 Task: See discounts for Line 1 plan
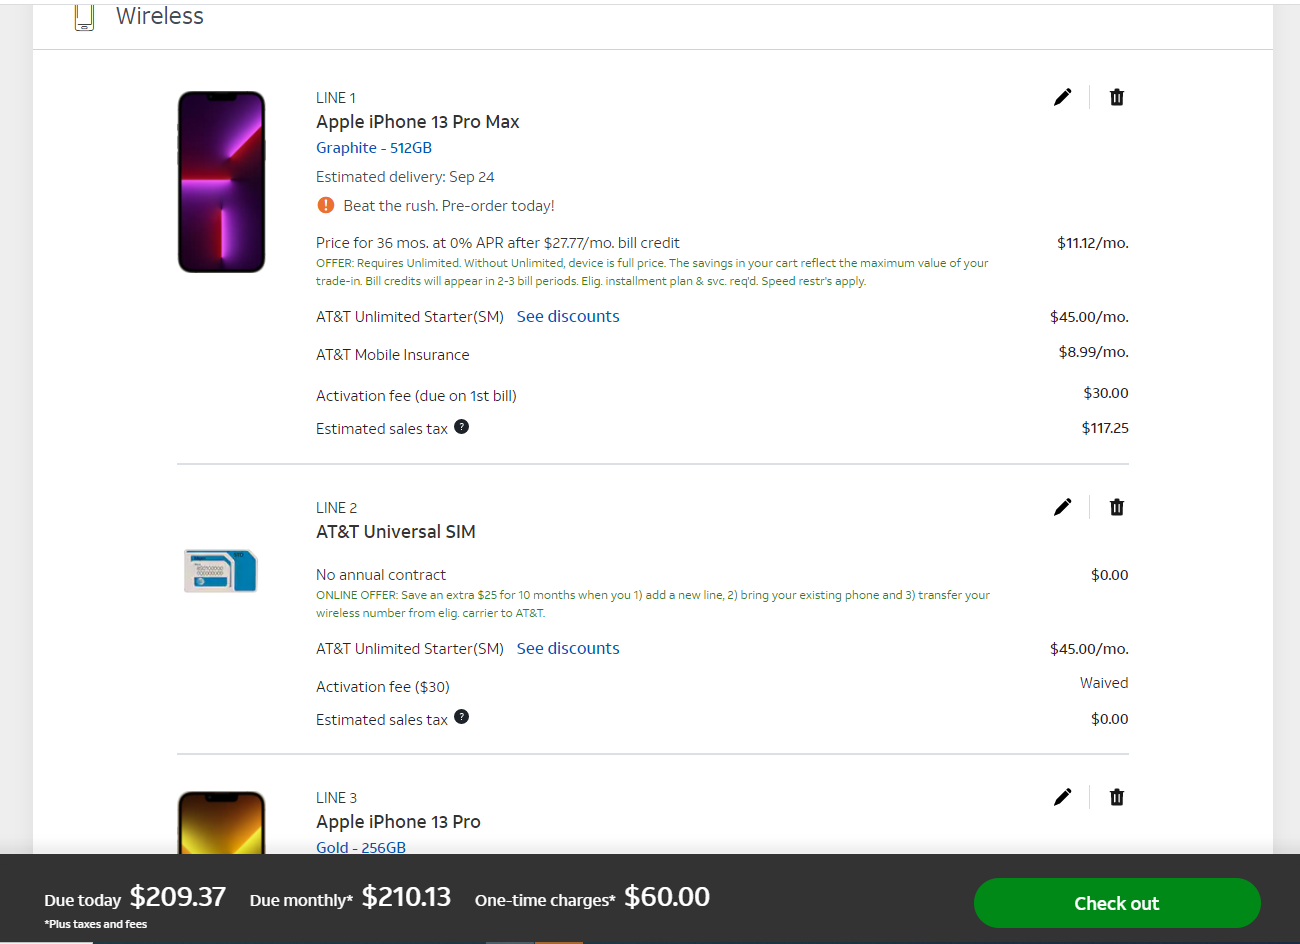click(x=568, y=316)
